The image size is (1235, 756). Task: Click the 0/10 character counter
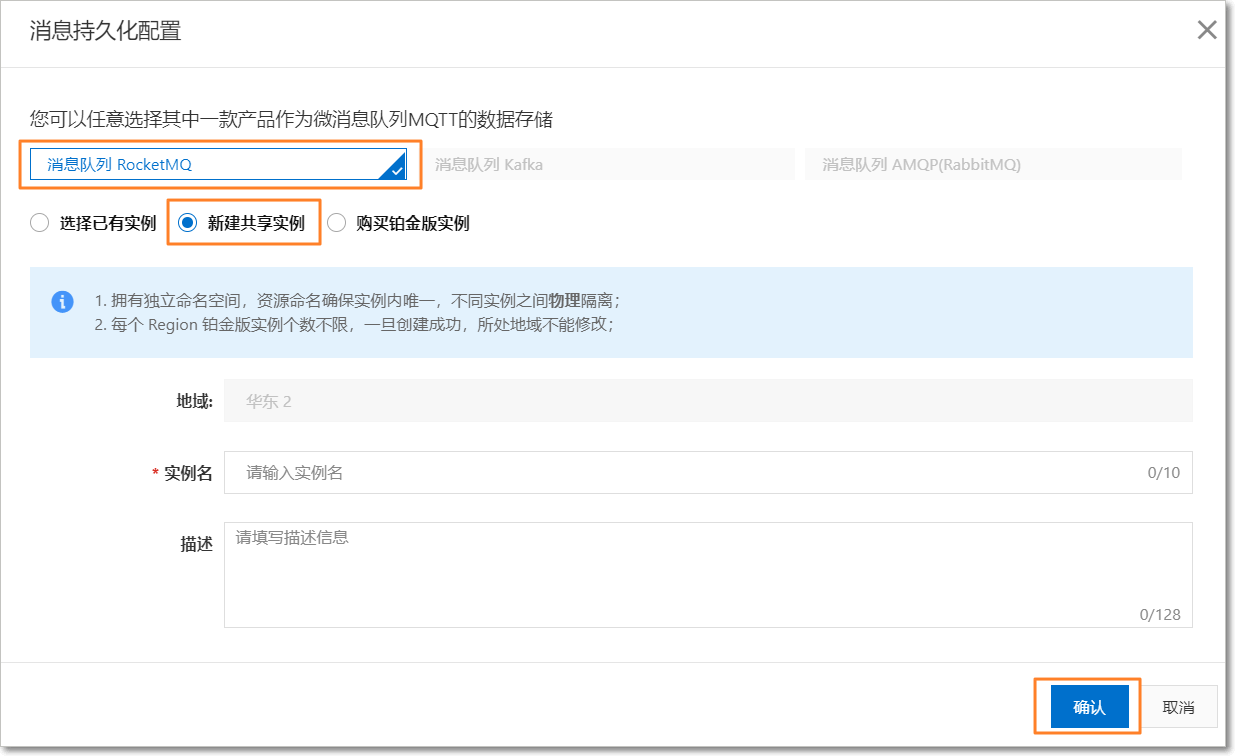click(1164, 473)
